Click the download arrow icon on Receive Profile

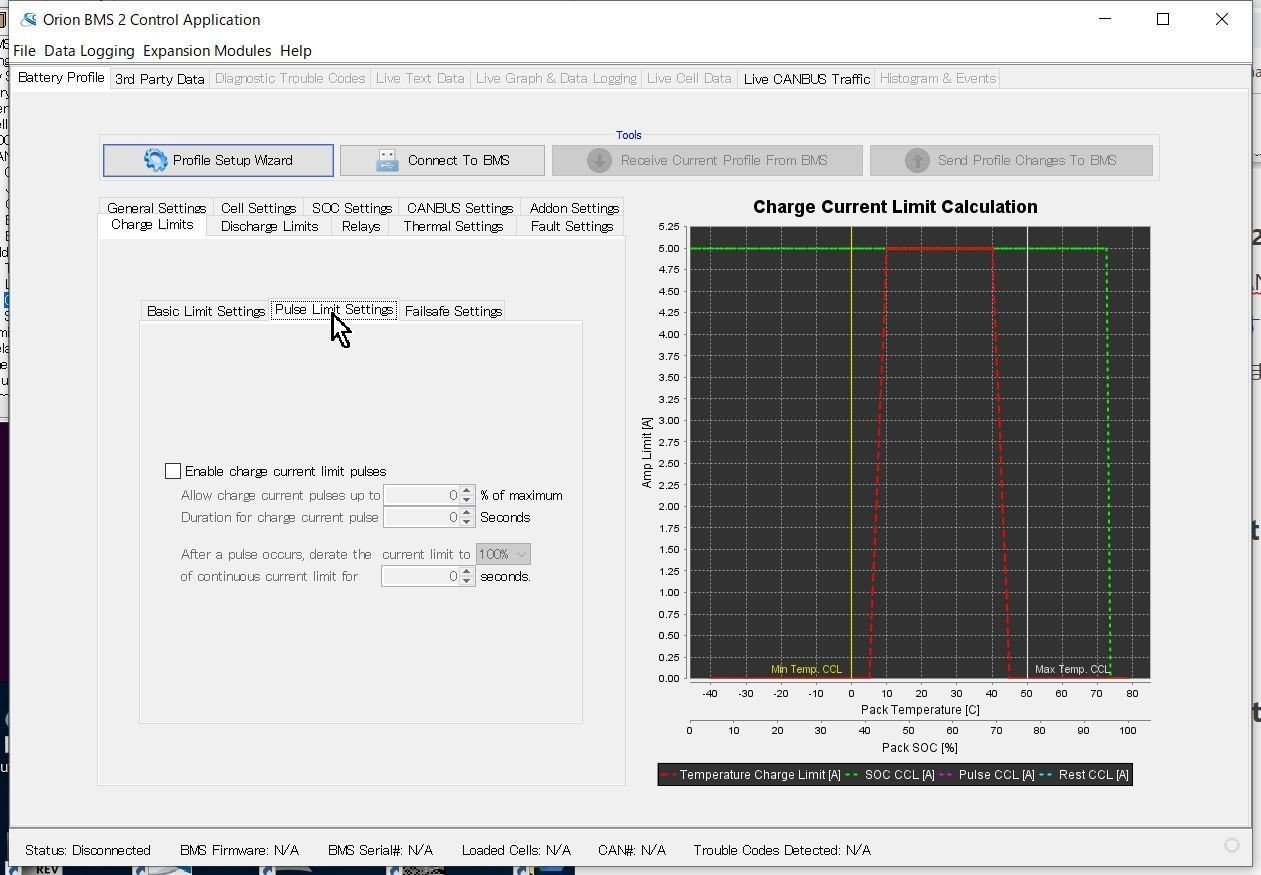click(599, 160)
